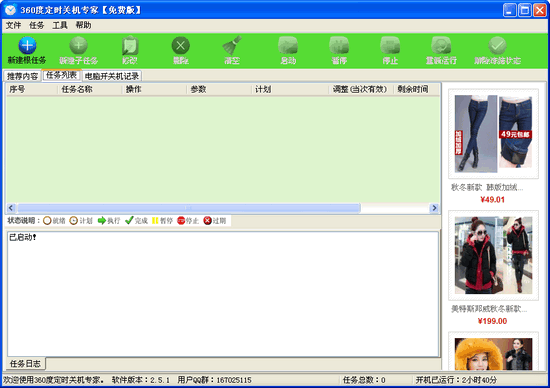Select the 任务日志 tab at bottom
The width and height of the screenshot is (550, 388).
click(25, 364)
